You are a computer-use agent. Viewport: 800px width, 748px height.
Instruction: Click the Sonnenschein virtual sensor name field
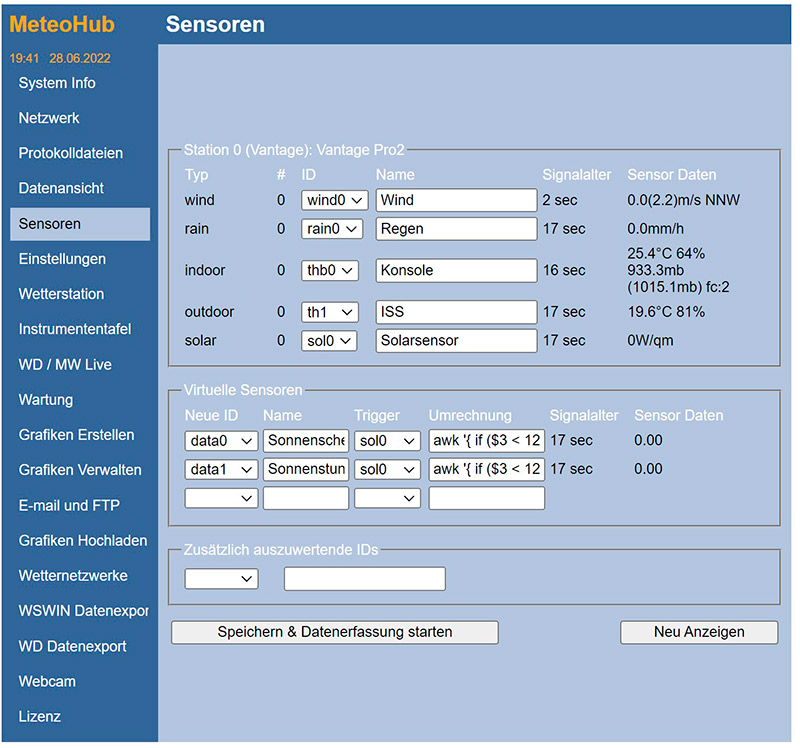306,441
